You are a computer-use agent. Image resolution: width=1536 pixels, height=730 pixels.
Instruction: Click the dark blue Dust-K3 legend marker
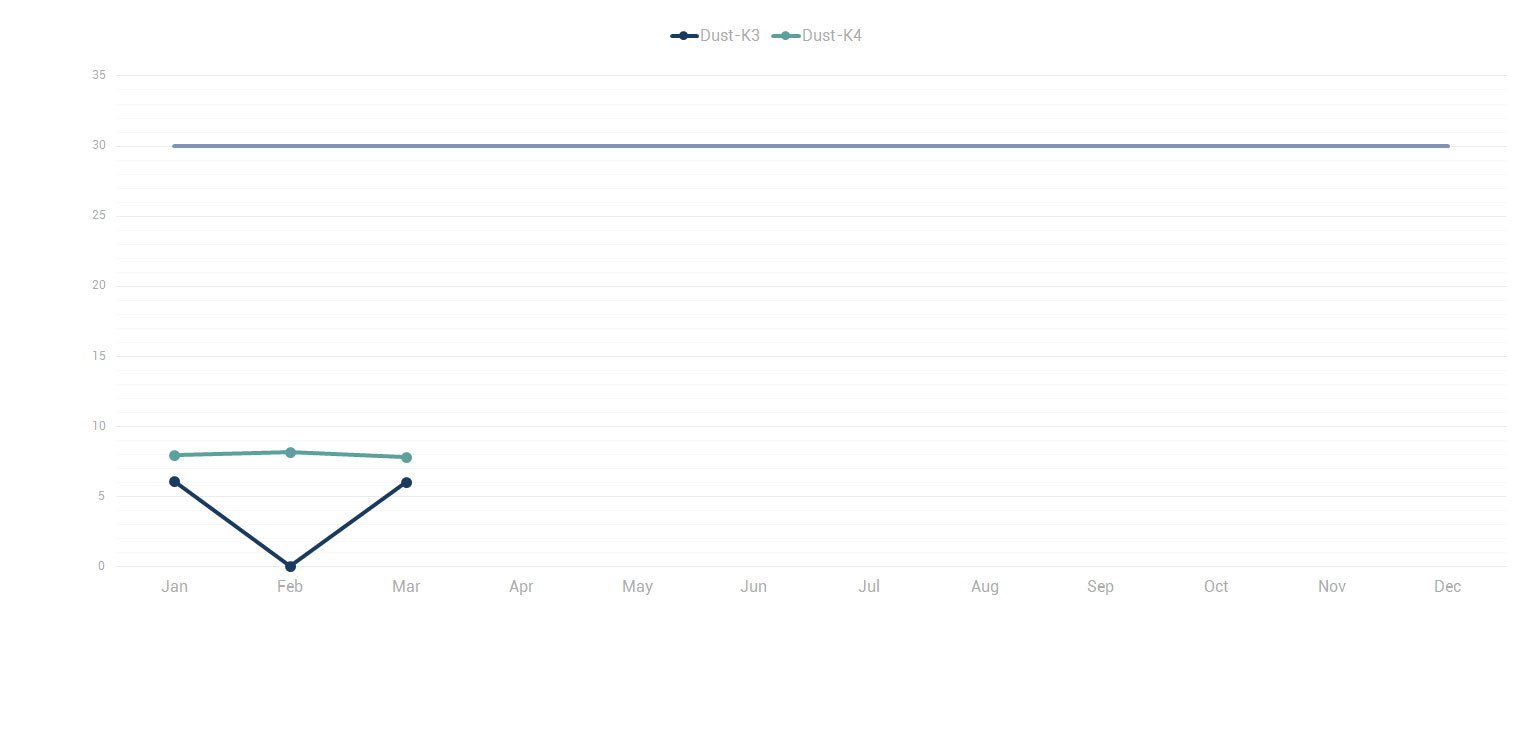coord(684,36)
